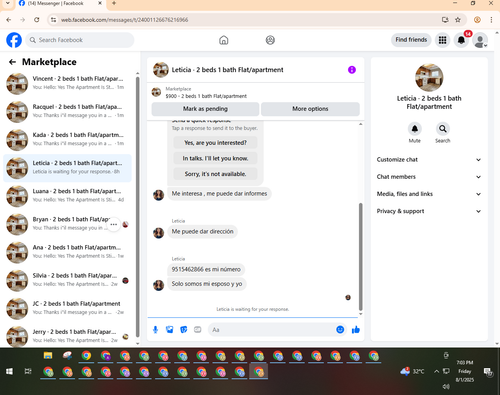This screenshot has height=395, width=500.
Task: Open the Facebook Home icon
Action: pyautogui.click(x=224, y=40)
